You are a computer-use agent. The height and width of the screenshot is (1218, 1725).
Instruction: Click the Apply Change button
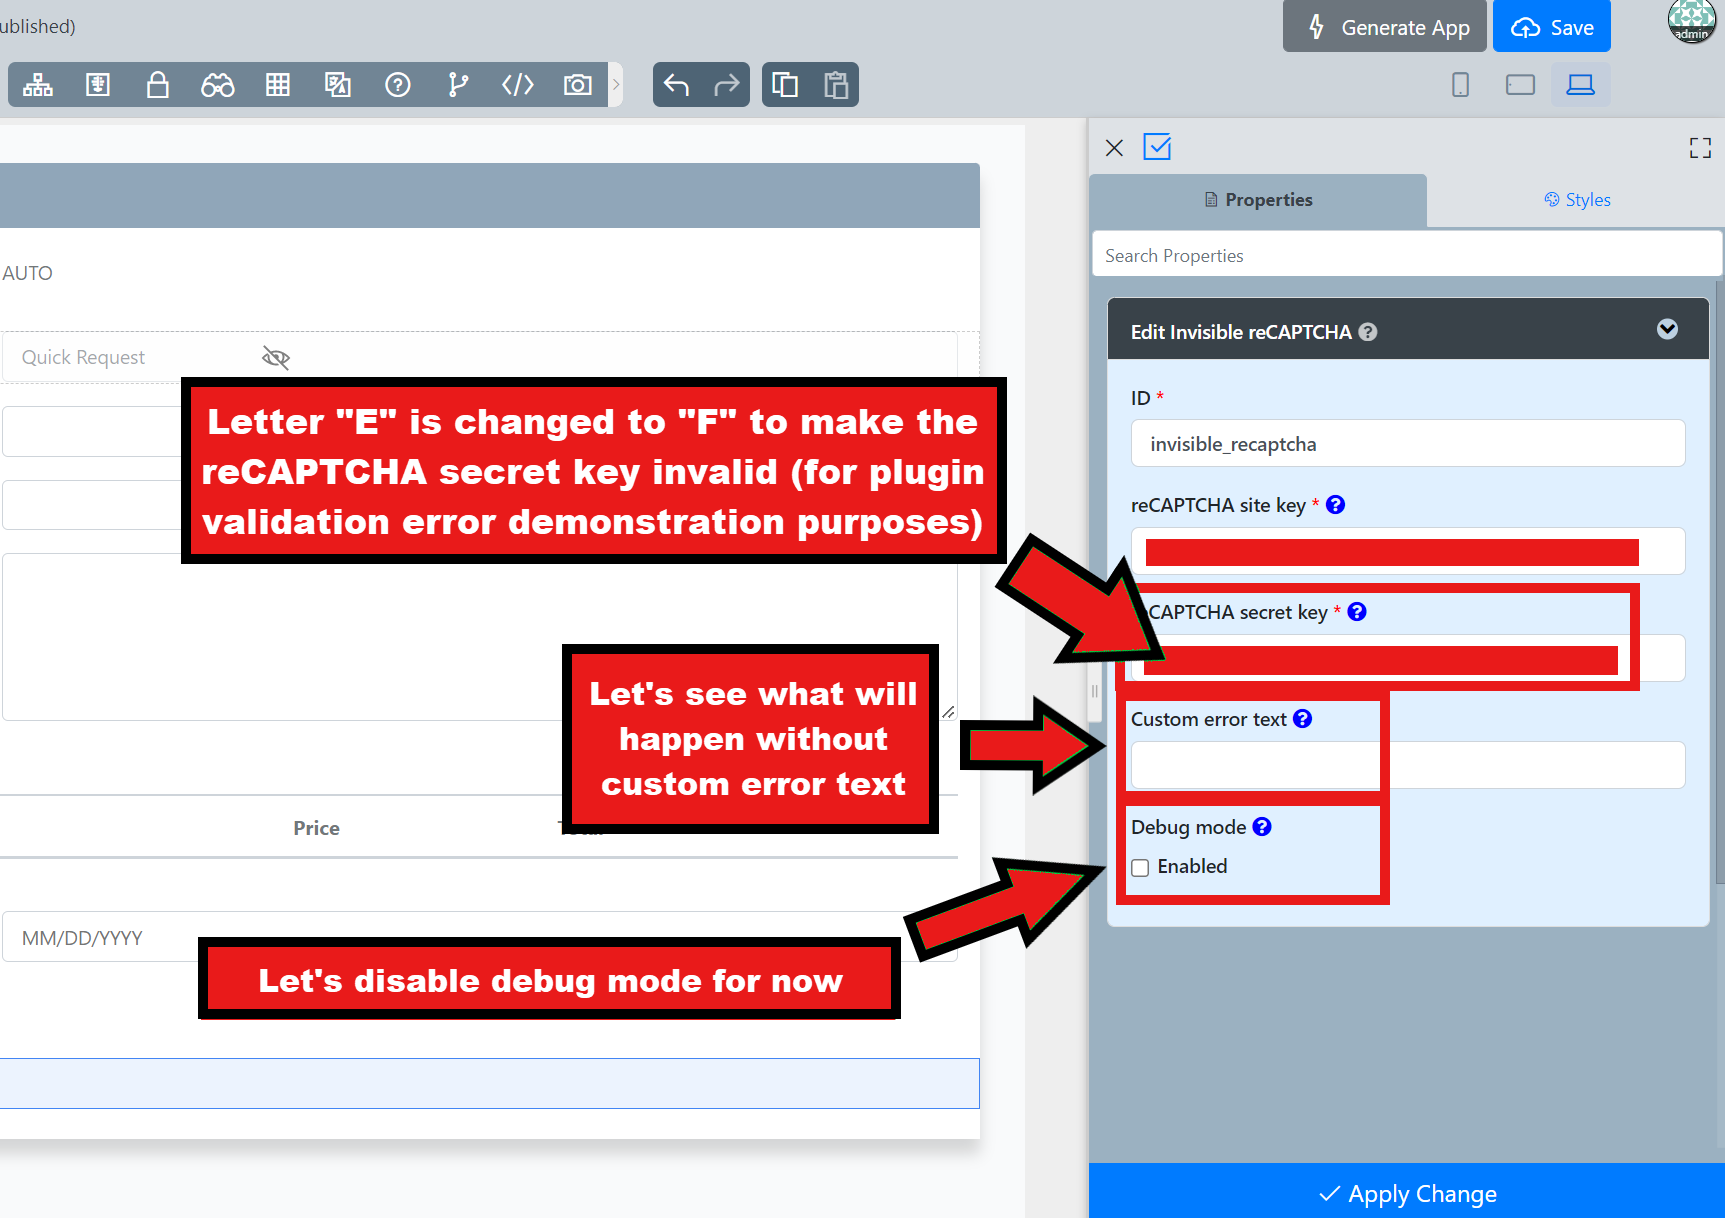coord(1407,1192)
